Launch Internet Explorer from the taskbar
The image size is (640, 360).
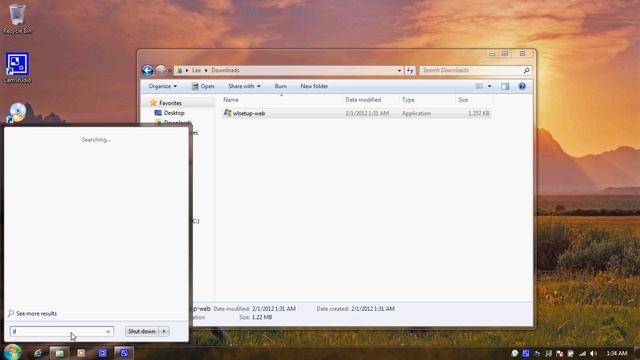tap(38, 353)
